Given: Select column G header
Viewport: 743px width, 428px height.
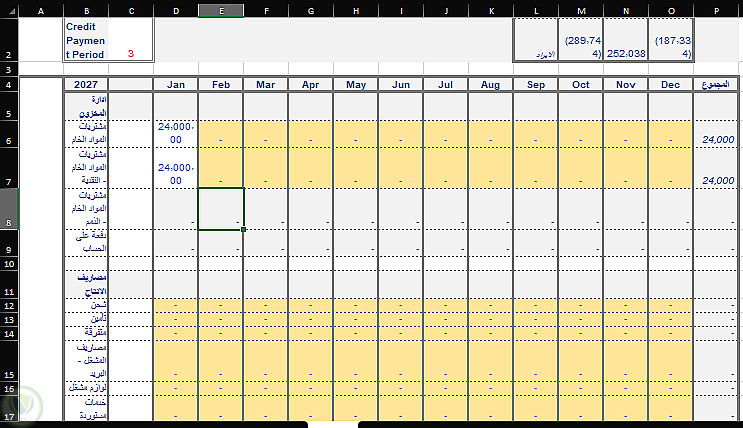Looking at the screenshot, I should coord(311,10).
